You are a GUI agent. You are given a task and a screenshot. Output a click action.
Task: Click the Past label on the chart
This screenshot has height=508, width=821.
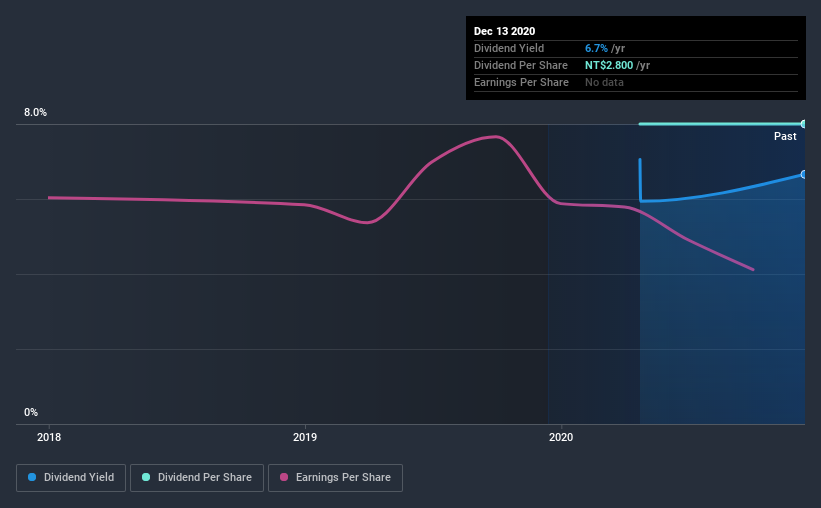click(785, 136)
